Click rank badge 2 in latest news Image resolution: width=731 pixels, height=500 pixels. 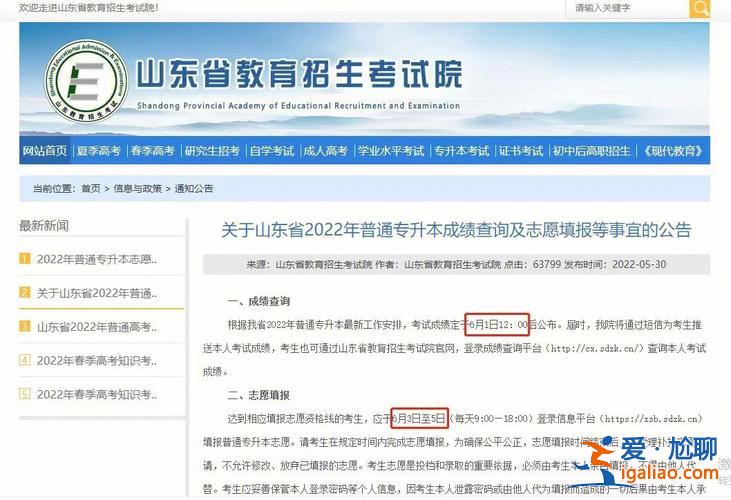[25, 292]
